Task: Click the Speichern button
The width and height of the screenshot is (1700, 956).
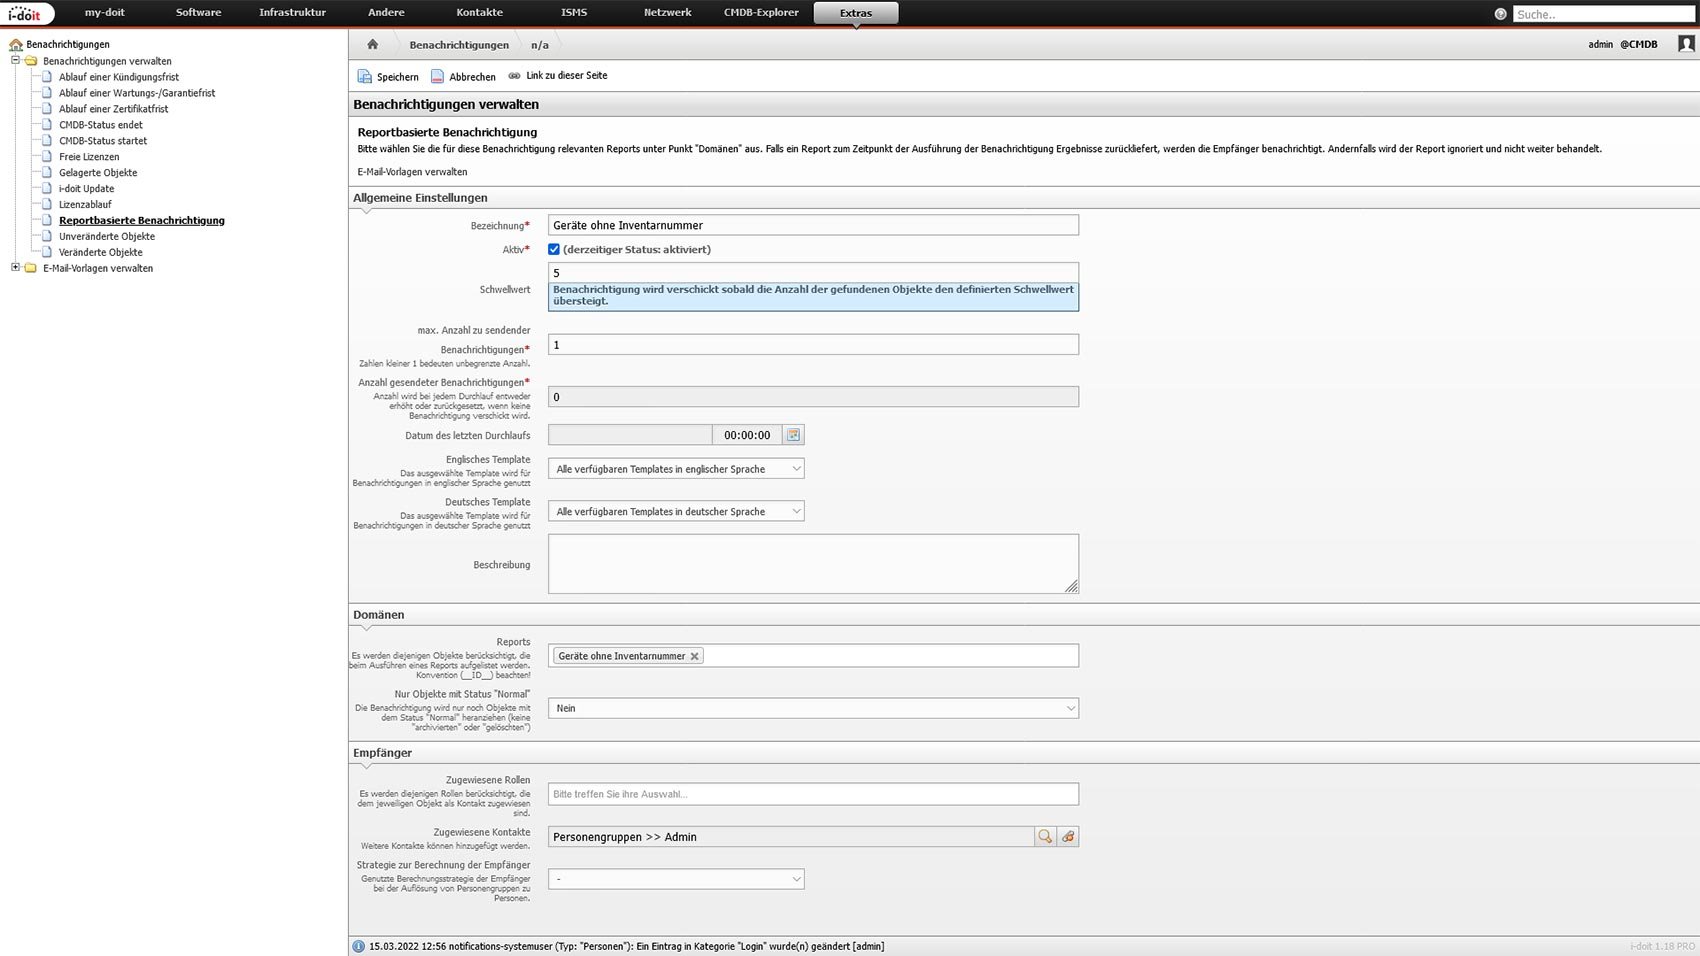Action: tap(388, 77)
